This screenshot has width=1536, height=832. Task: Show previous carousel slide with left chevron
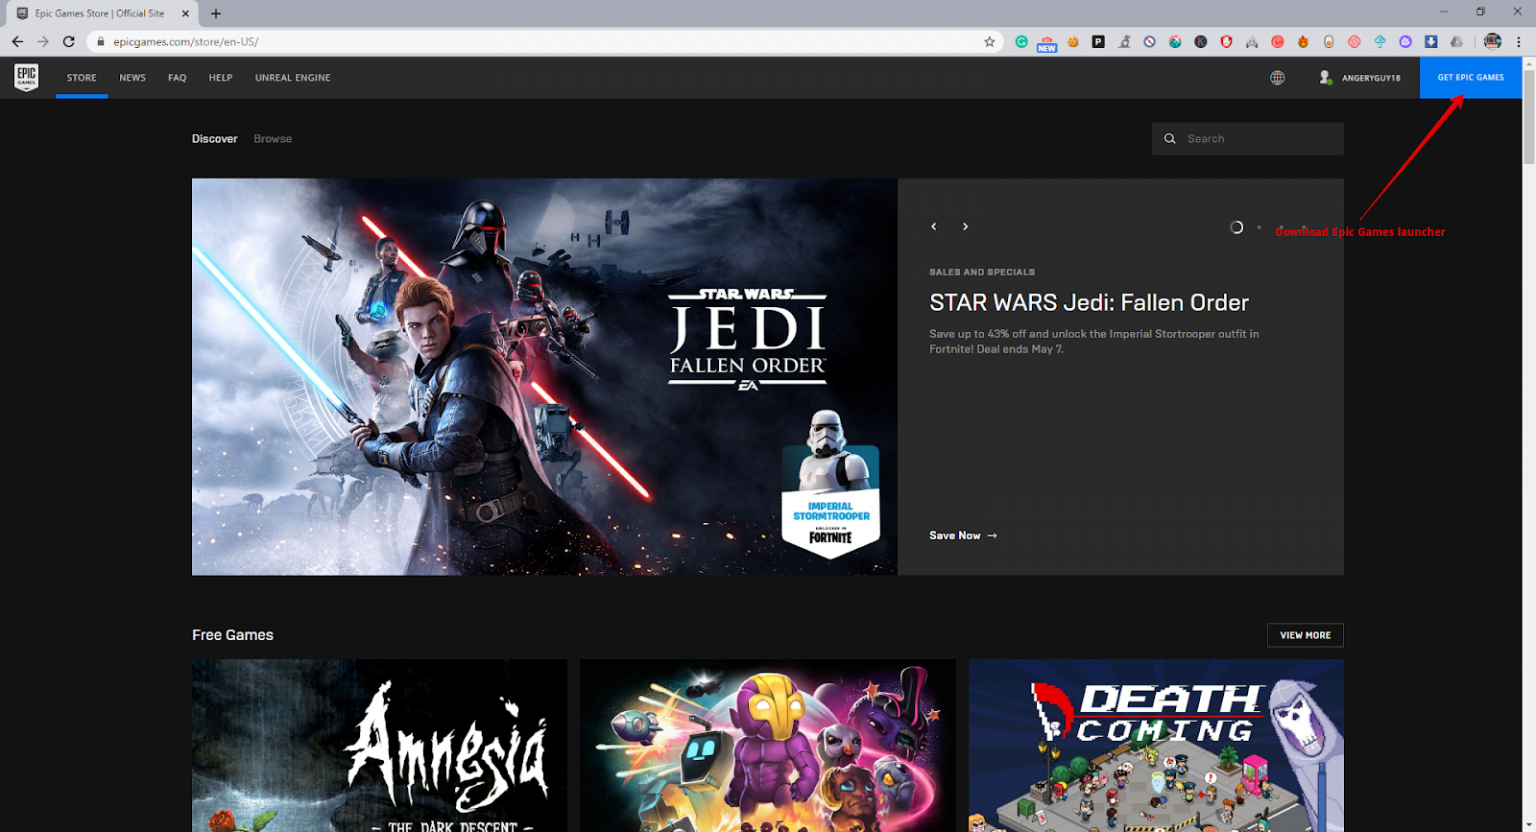point(934,227)
